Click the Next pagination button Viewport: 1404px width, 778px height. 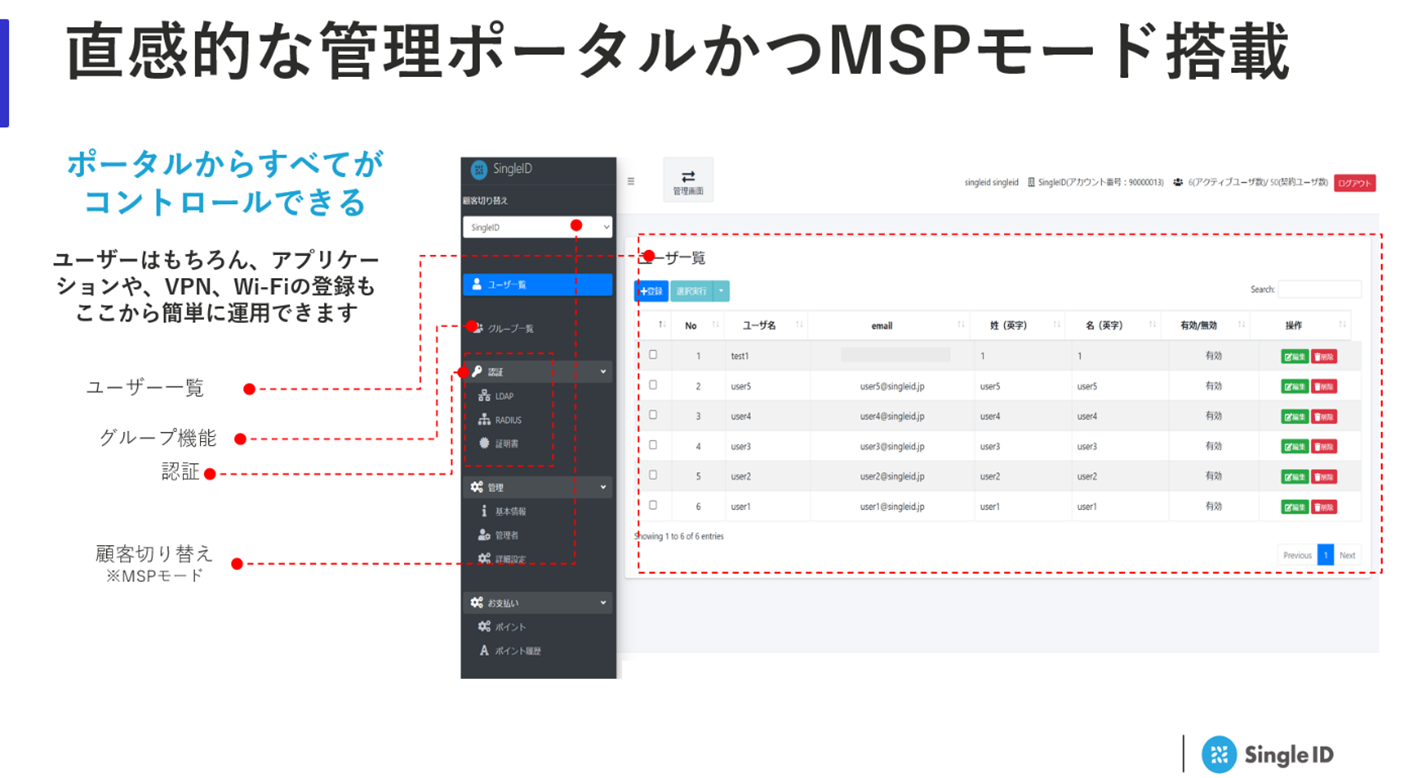tap(1347, 555)
